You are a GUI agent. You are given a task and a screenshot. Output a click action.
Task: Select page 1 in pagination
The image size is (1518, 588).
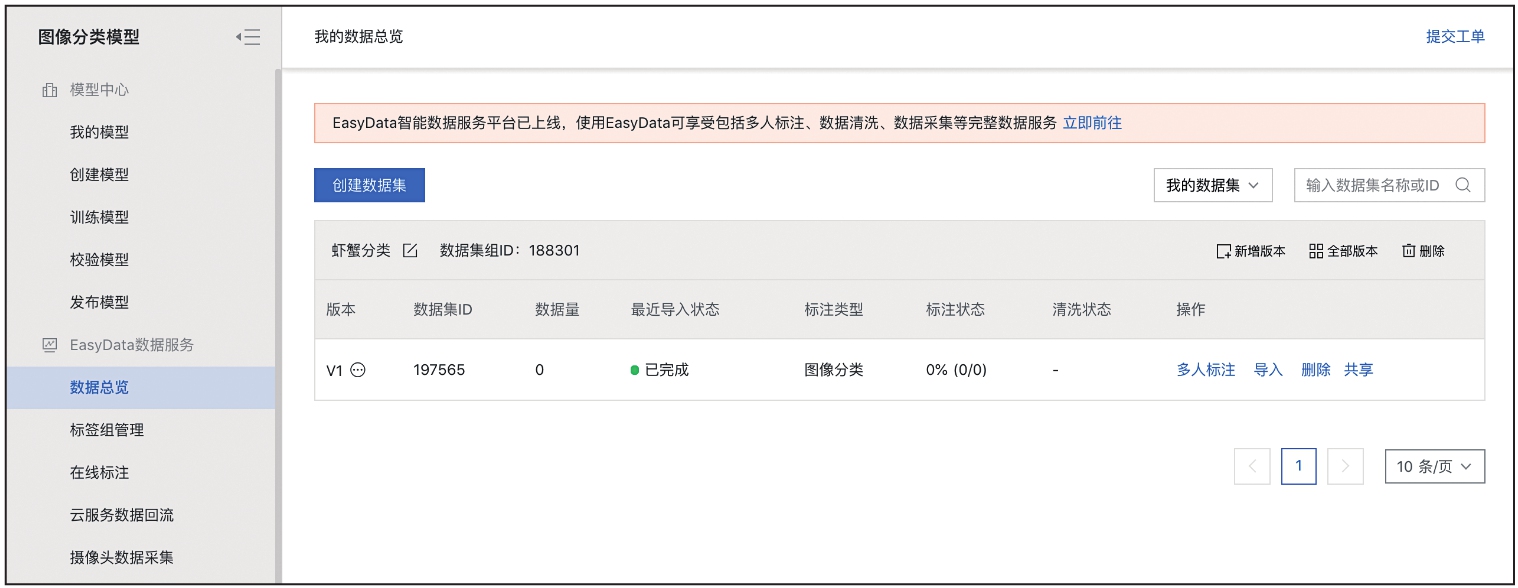pos(1299,466)
